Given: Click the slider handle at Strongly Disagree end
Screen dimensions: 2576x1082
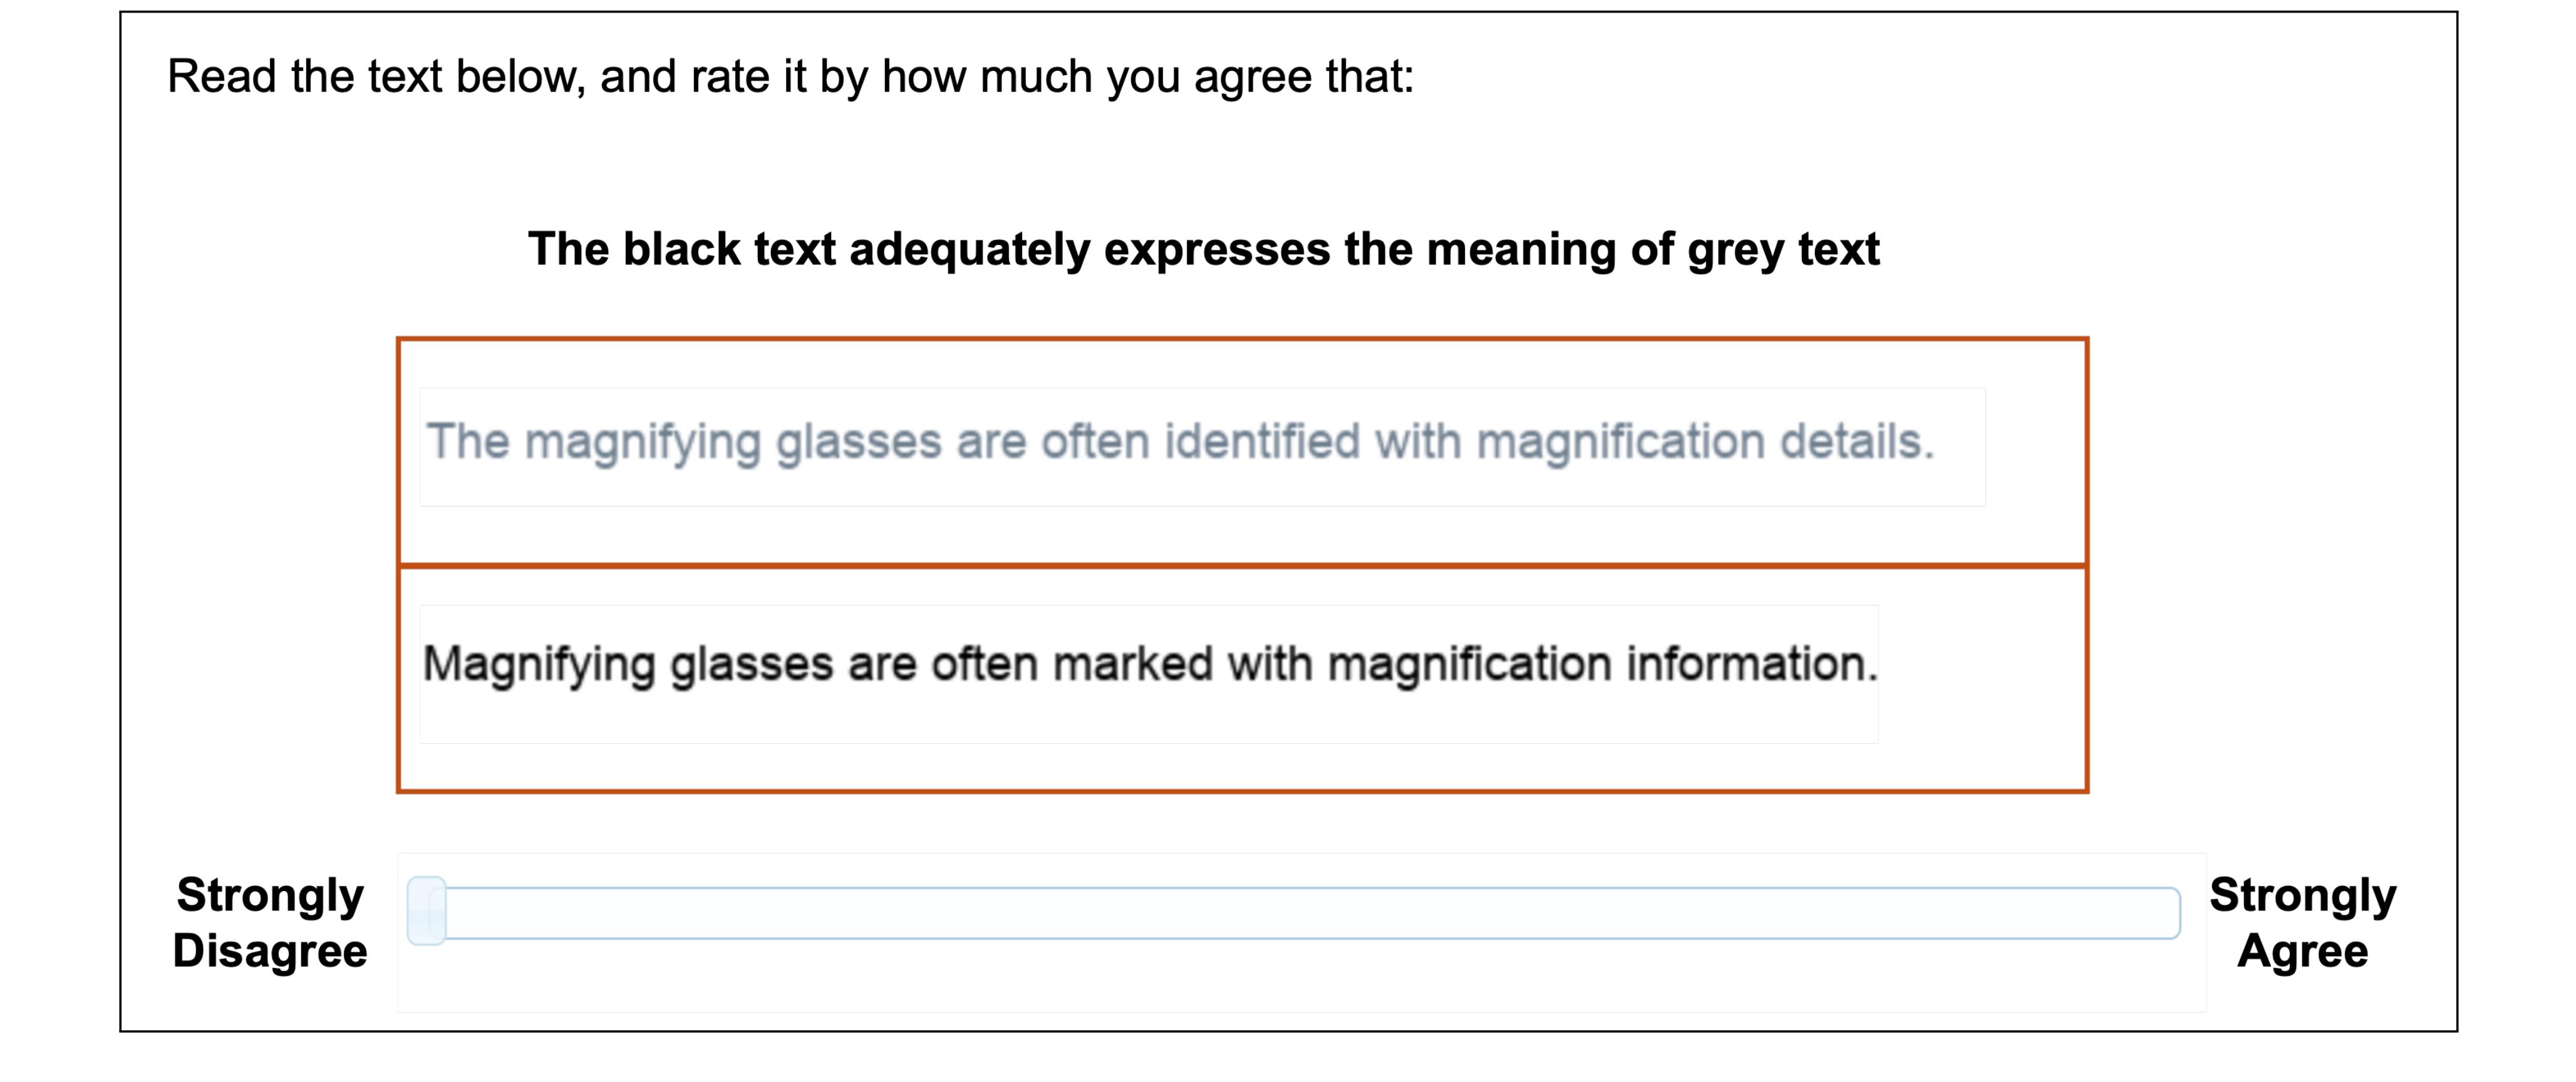Looking at the screenshot, I should (427, 911).
